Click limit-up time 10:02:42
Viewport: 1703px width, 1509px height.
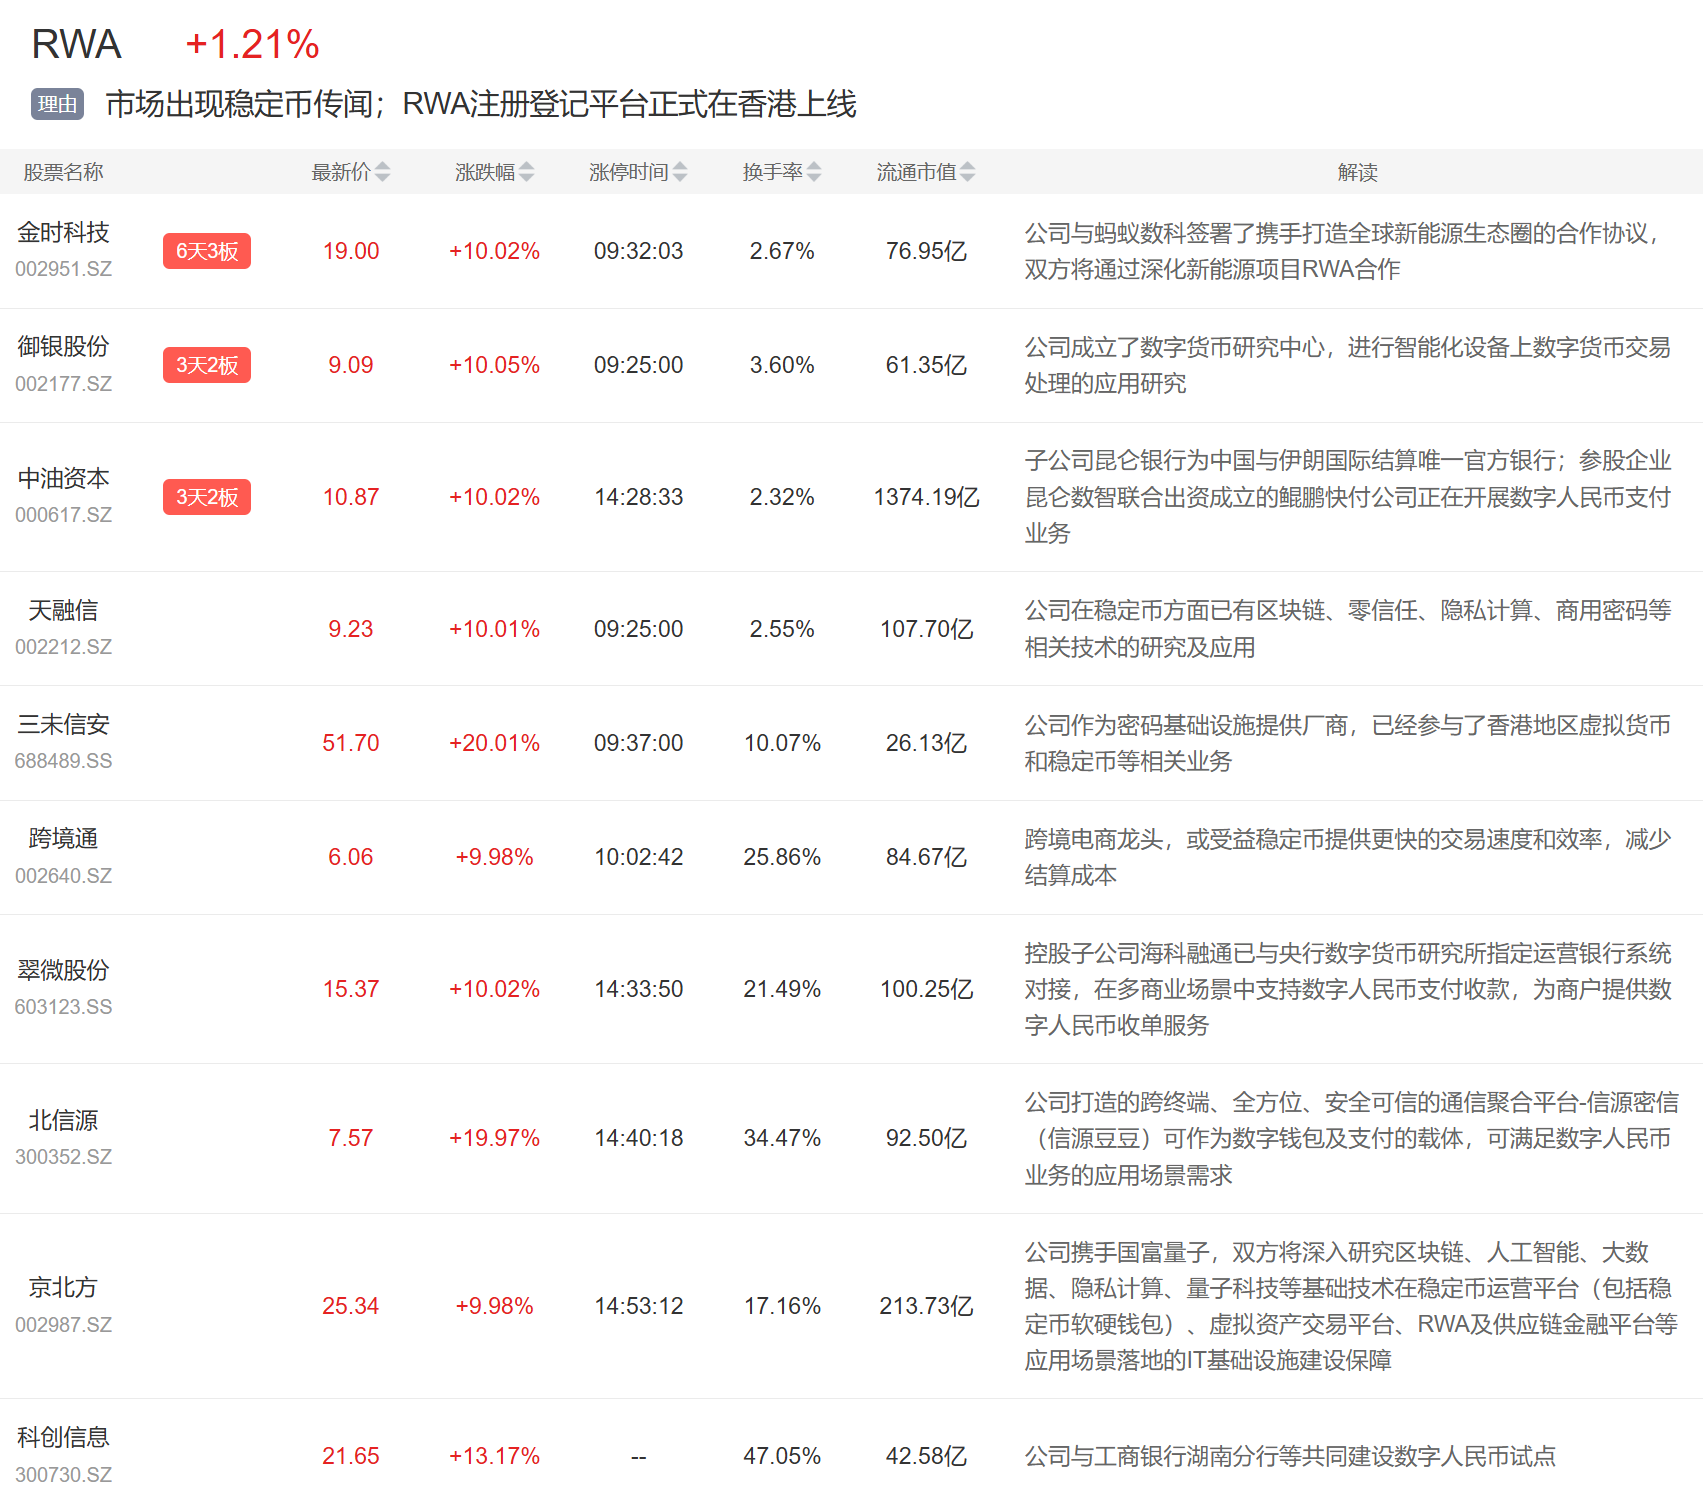click(x=638, y=857)
